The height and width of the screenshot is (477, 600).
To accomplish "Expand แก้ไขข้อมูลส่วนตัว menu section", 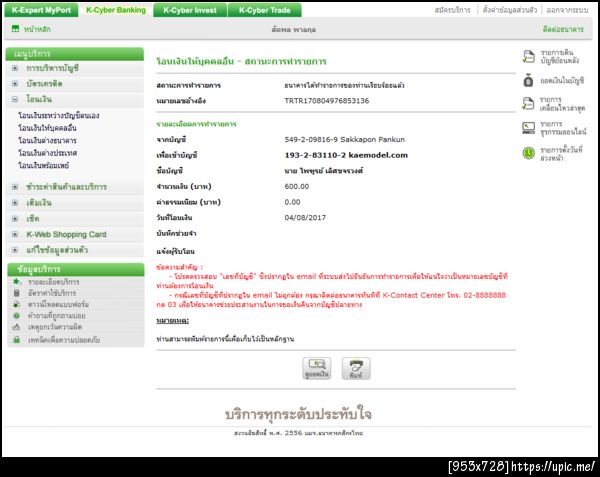I will (15, 250).
